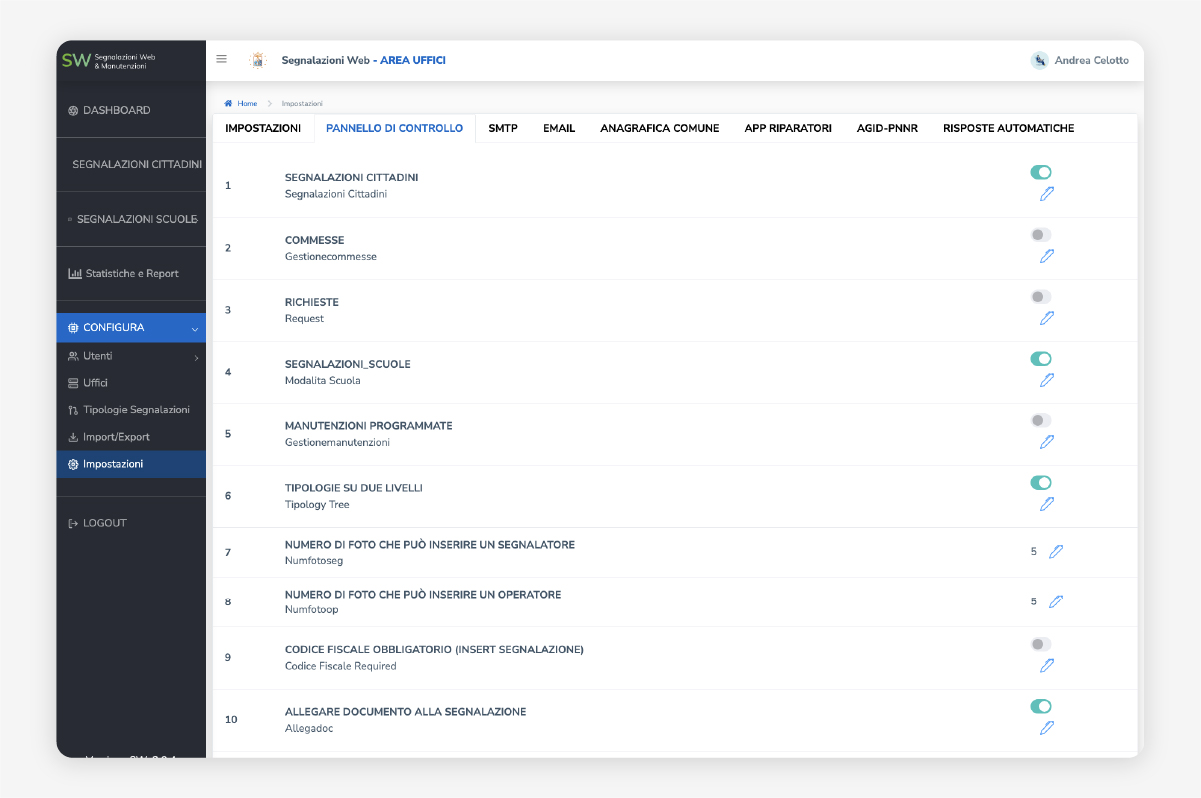
Task: Click edit pencil for Numero di foto operatore
Action: (1056, 601)
